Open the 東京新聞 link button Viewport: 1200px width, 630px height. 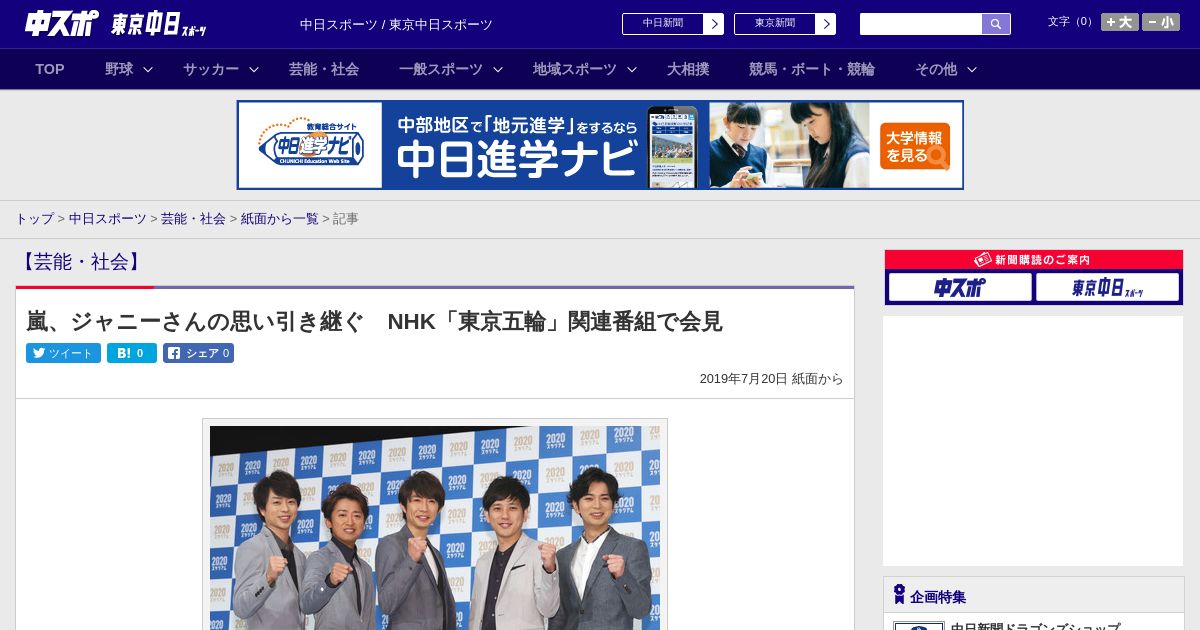click(x=774, y=24)
